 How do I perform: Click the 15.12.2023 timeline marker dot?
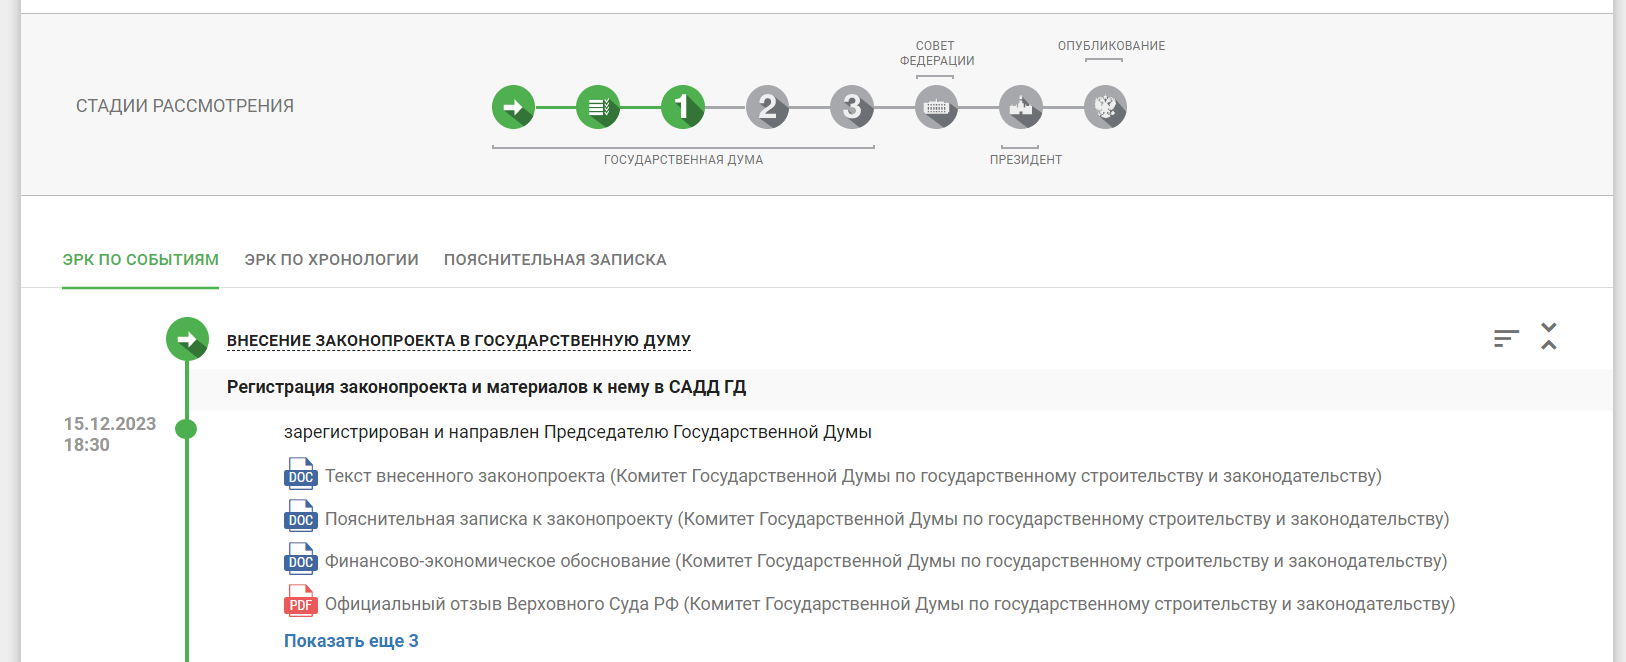tap(186, 429)
